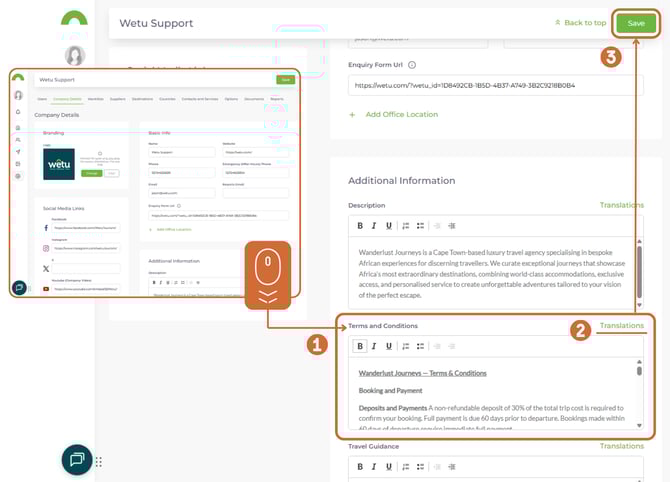
Task: Click the underlined Wanderlust Journeys Terms & Conditions heading
Action: click(422, 373)
